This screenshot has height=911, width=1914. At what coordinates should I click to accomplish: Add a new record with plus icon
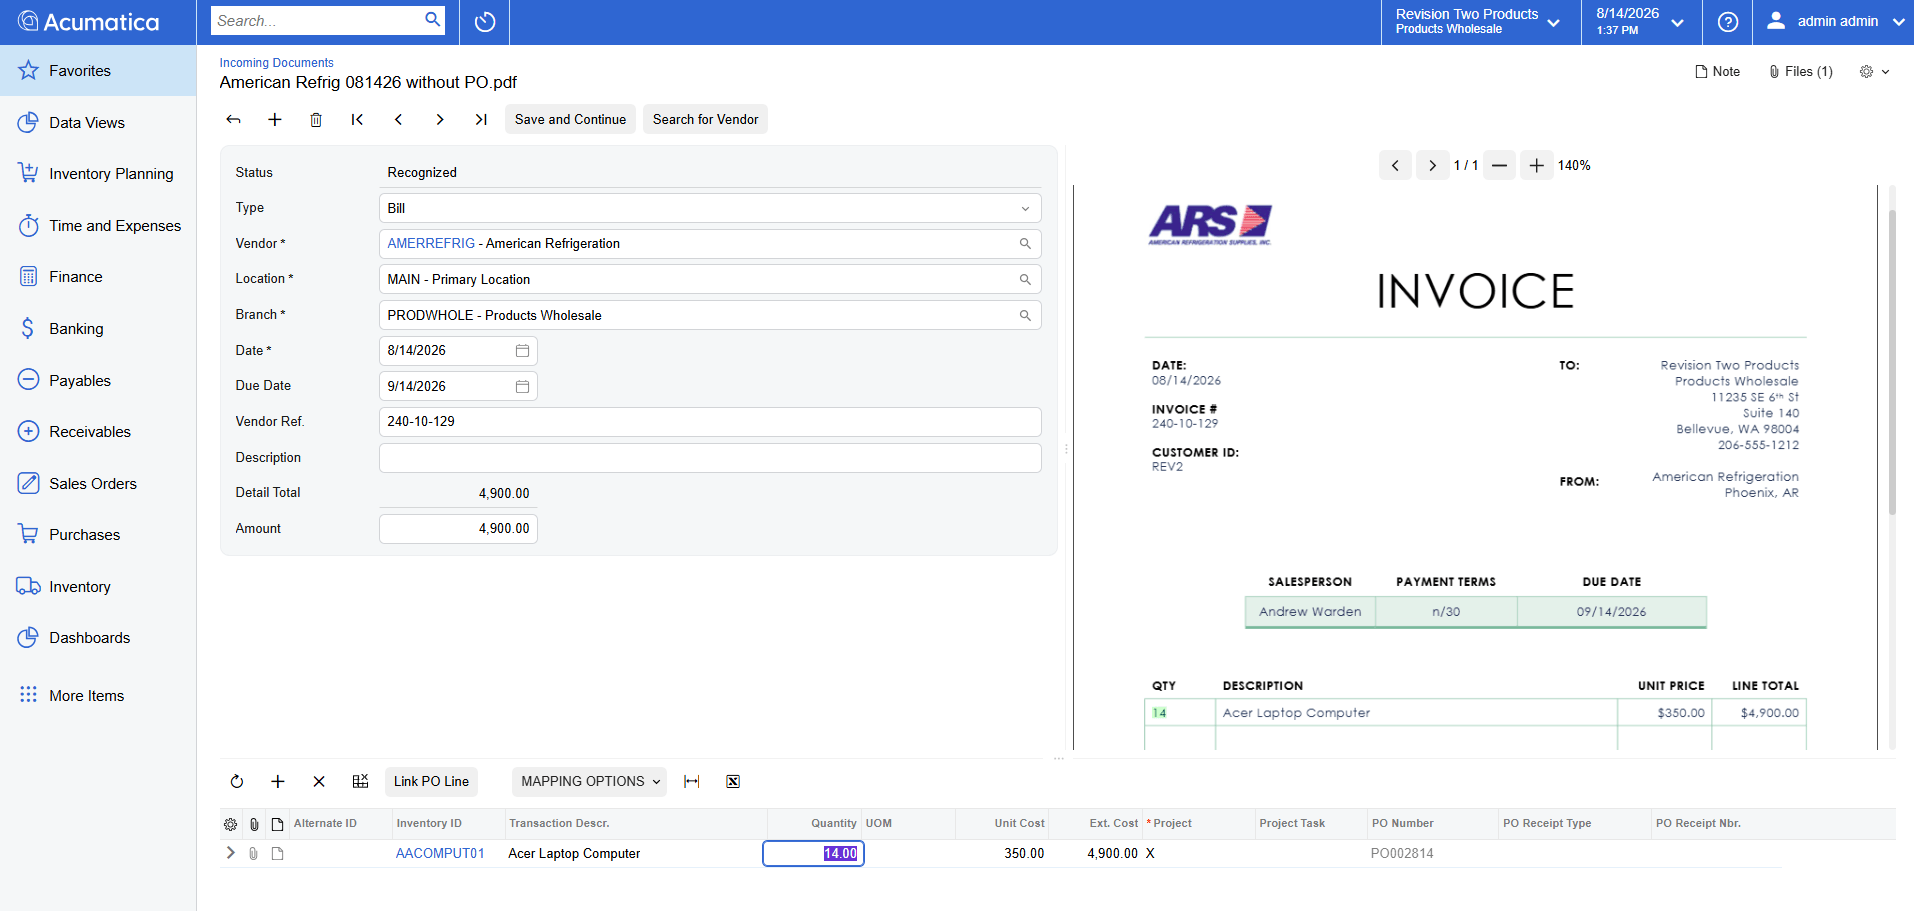(275, 119)
